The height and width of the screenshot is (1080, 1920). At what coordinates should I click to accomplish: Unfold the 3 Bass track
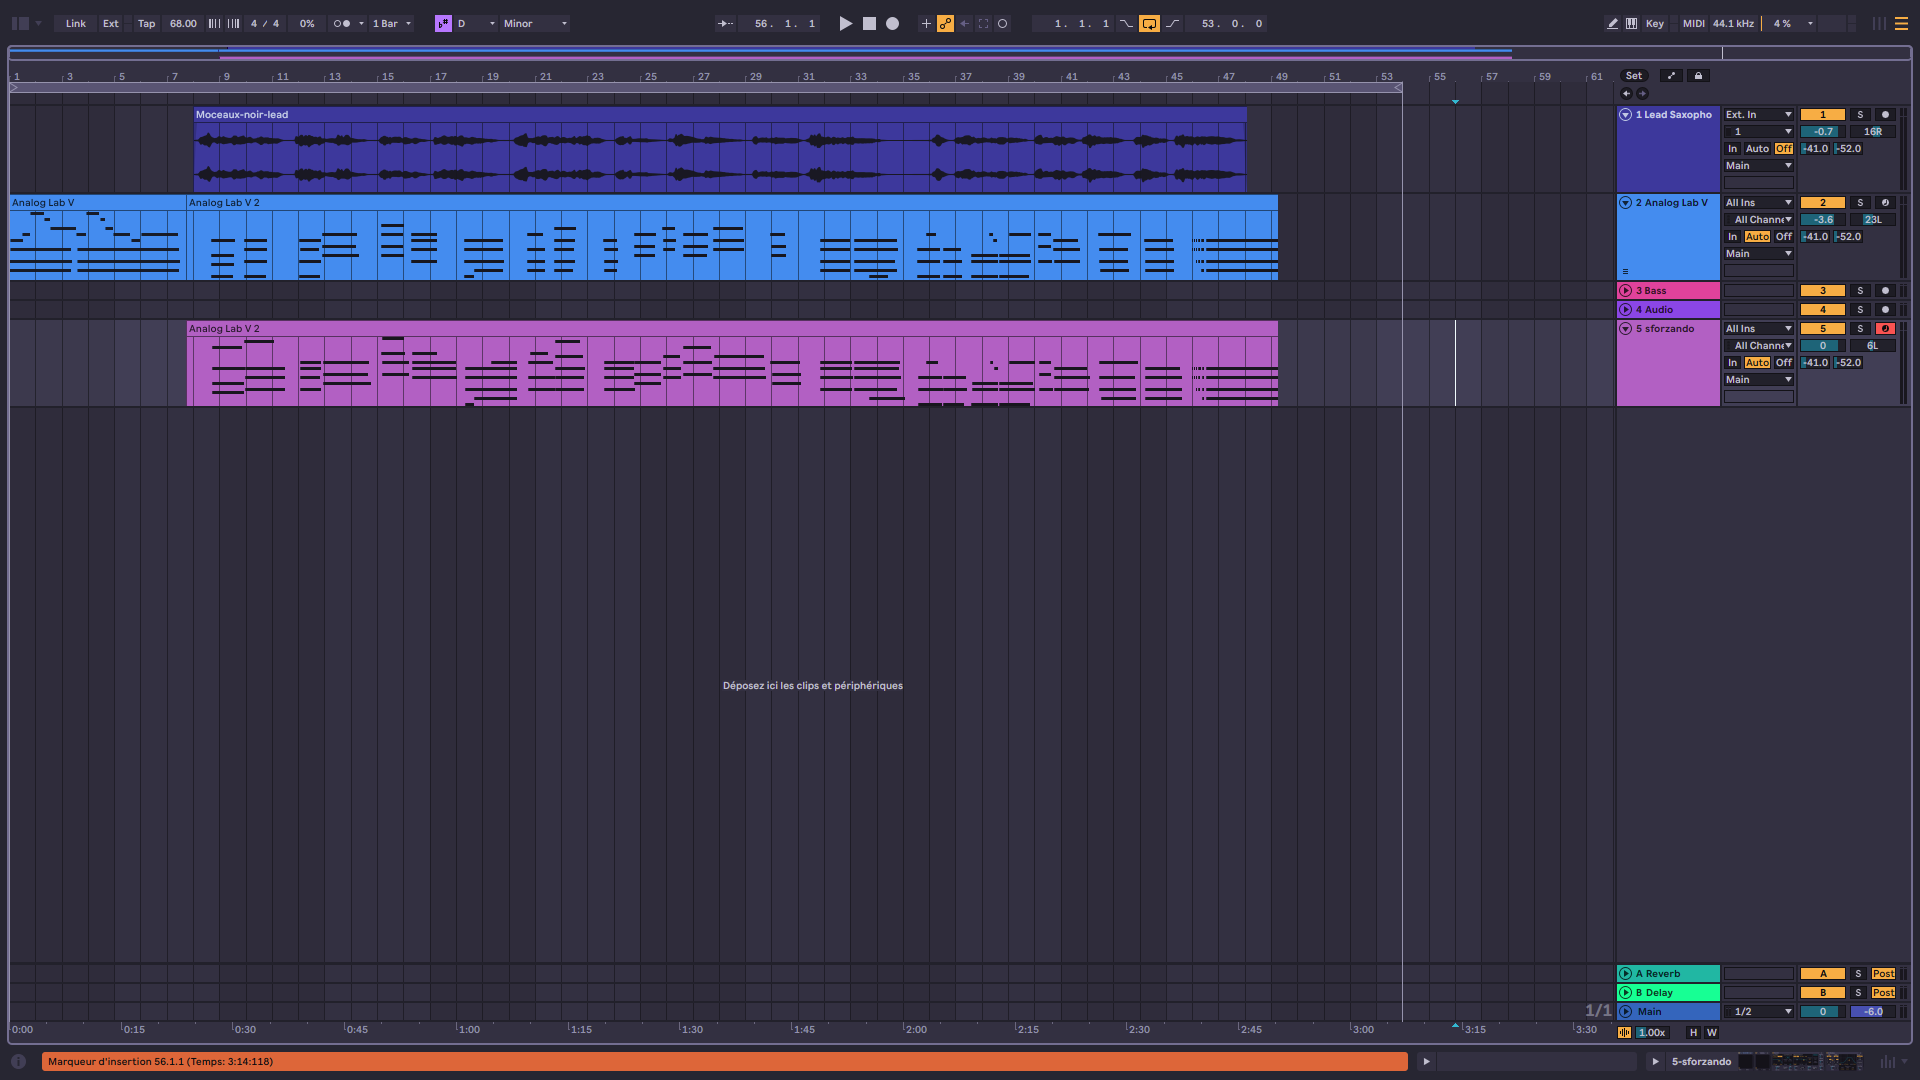(x=1626, y=291)
